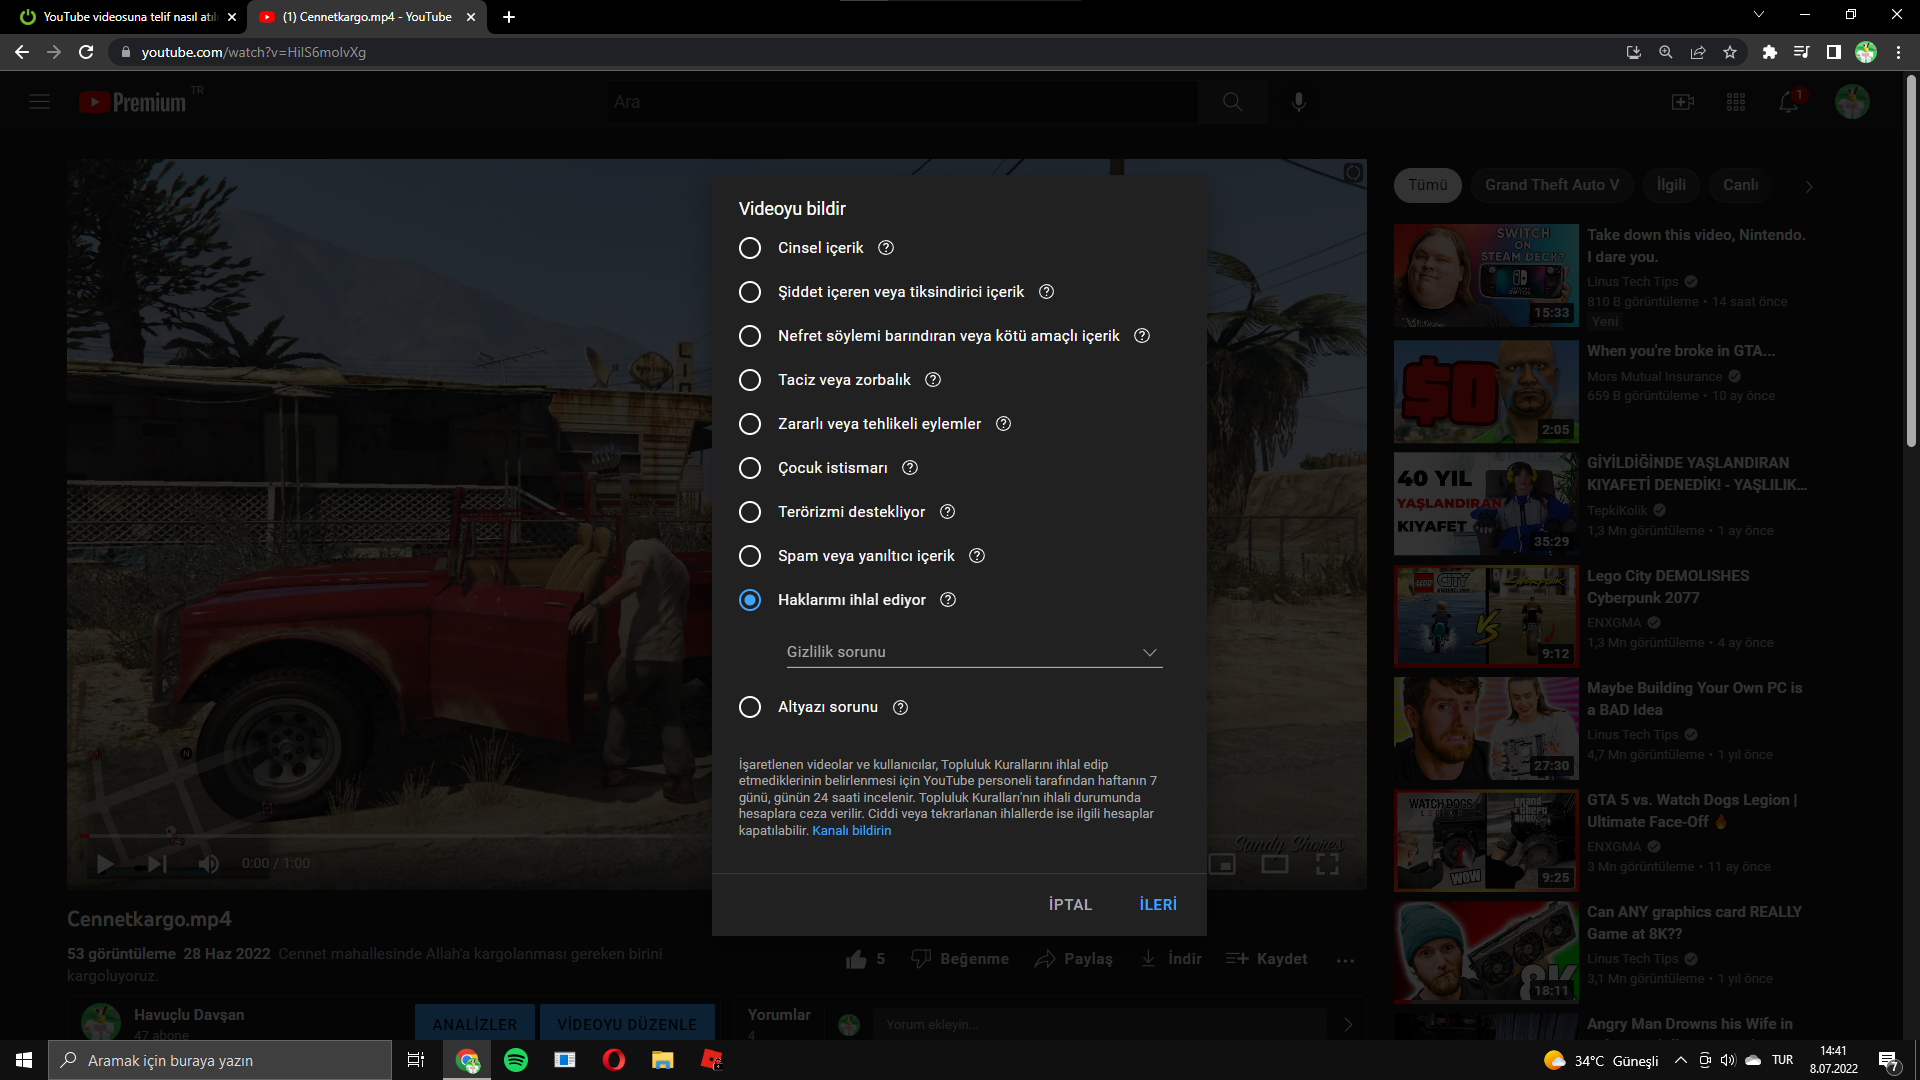
Task: Click the Kanalı bildirin link
Action: [851, 831]
